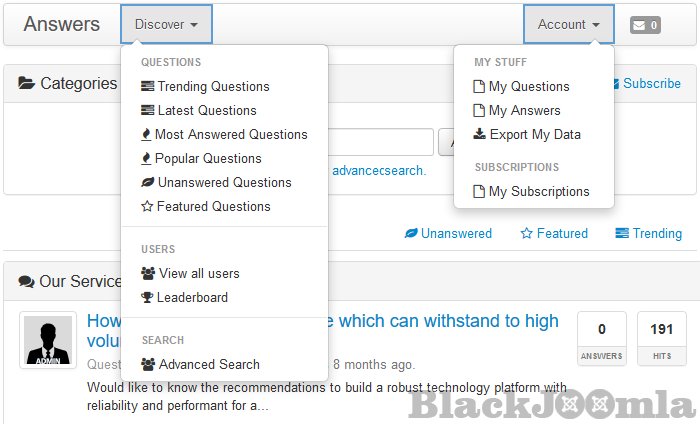Click the leaf icon next to Unanswered Questions
This screenshot has height=424, width=700.
pos(148,182)
